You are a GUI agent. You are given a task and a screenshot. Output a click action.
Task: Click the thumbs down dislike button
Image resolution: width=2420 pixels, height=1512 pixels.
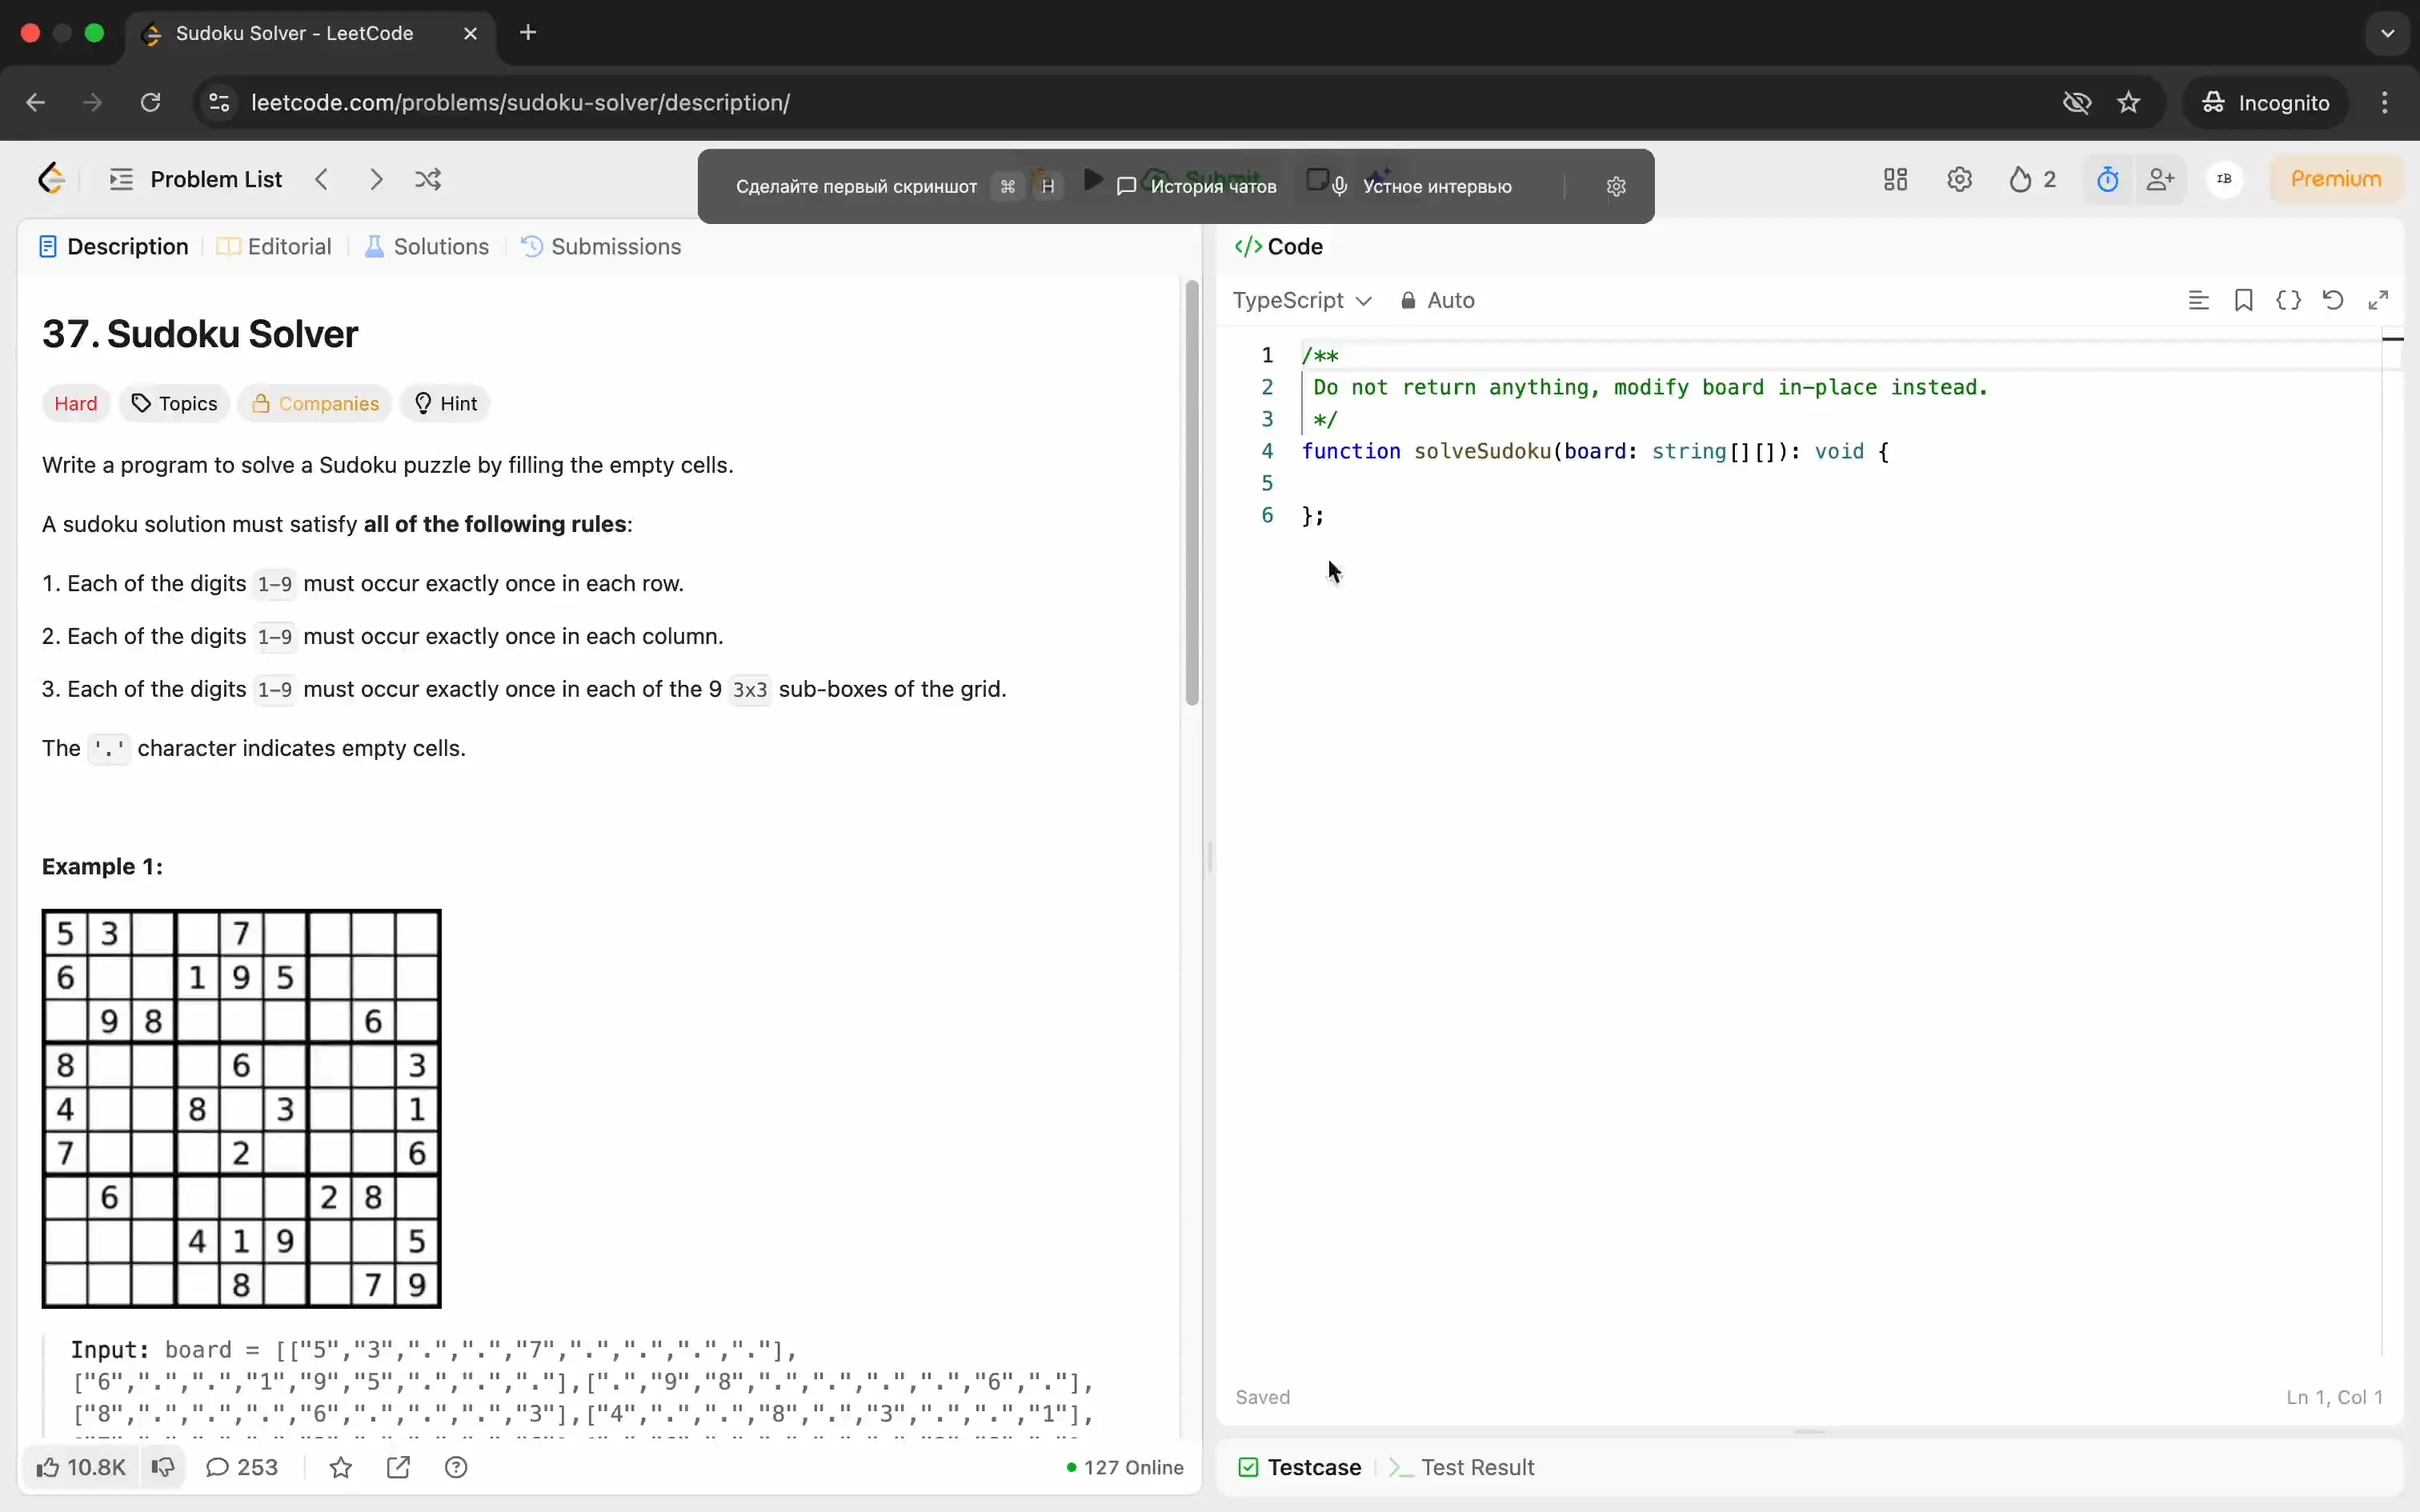[162, 1467]
